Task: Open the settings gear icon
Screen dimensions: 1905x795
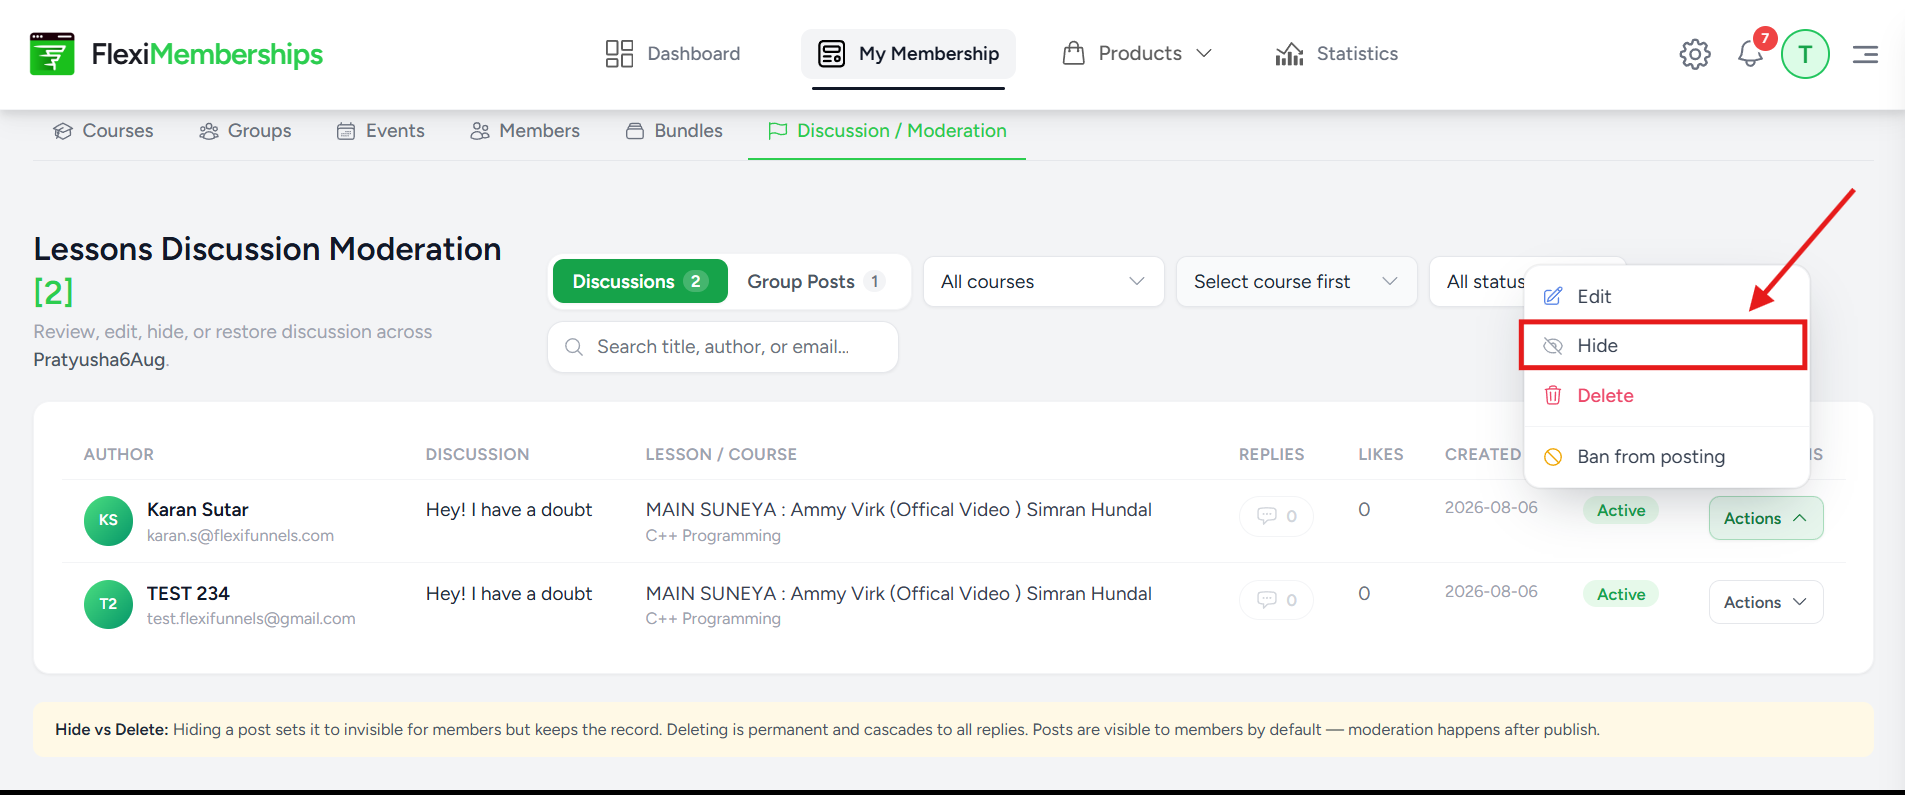Action: coord(1695,54)
